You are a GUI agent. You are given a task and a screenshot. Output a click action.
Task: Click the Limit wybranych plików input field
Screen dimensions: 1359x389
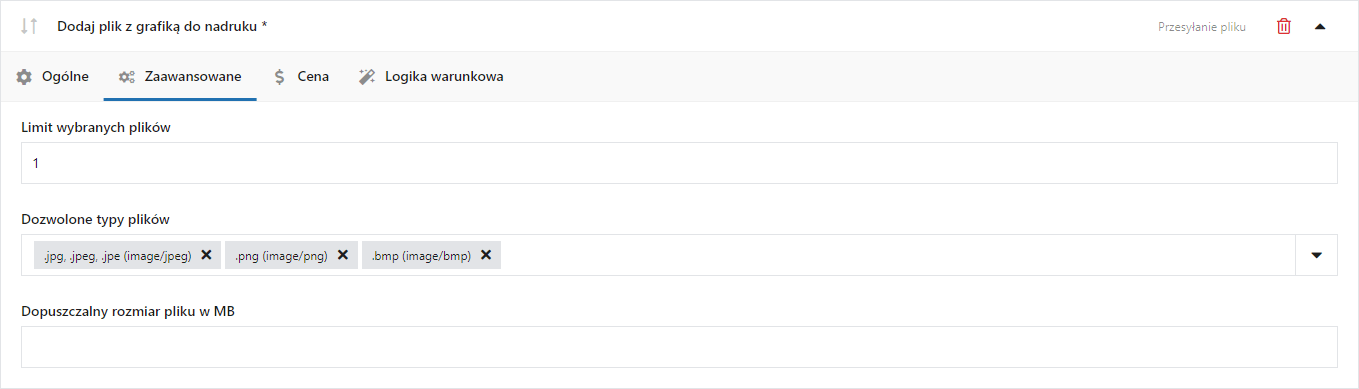679,163
